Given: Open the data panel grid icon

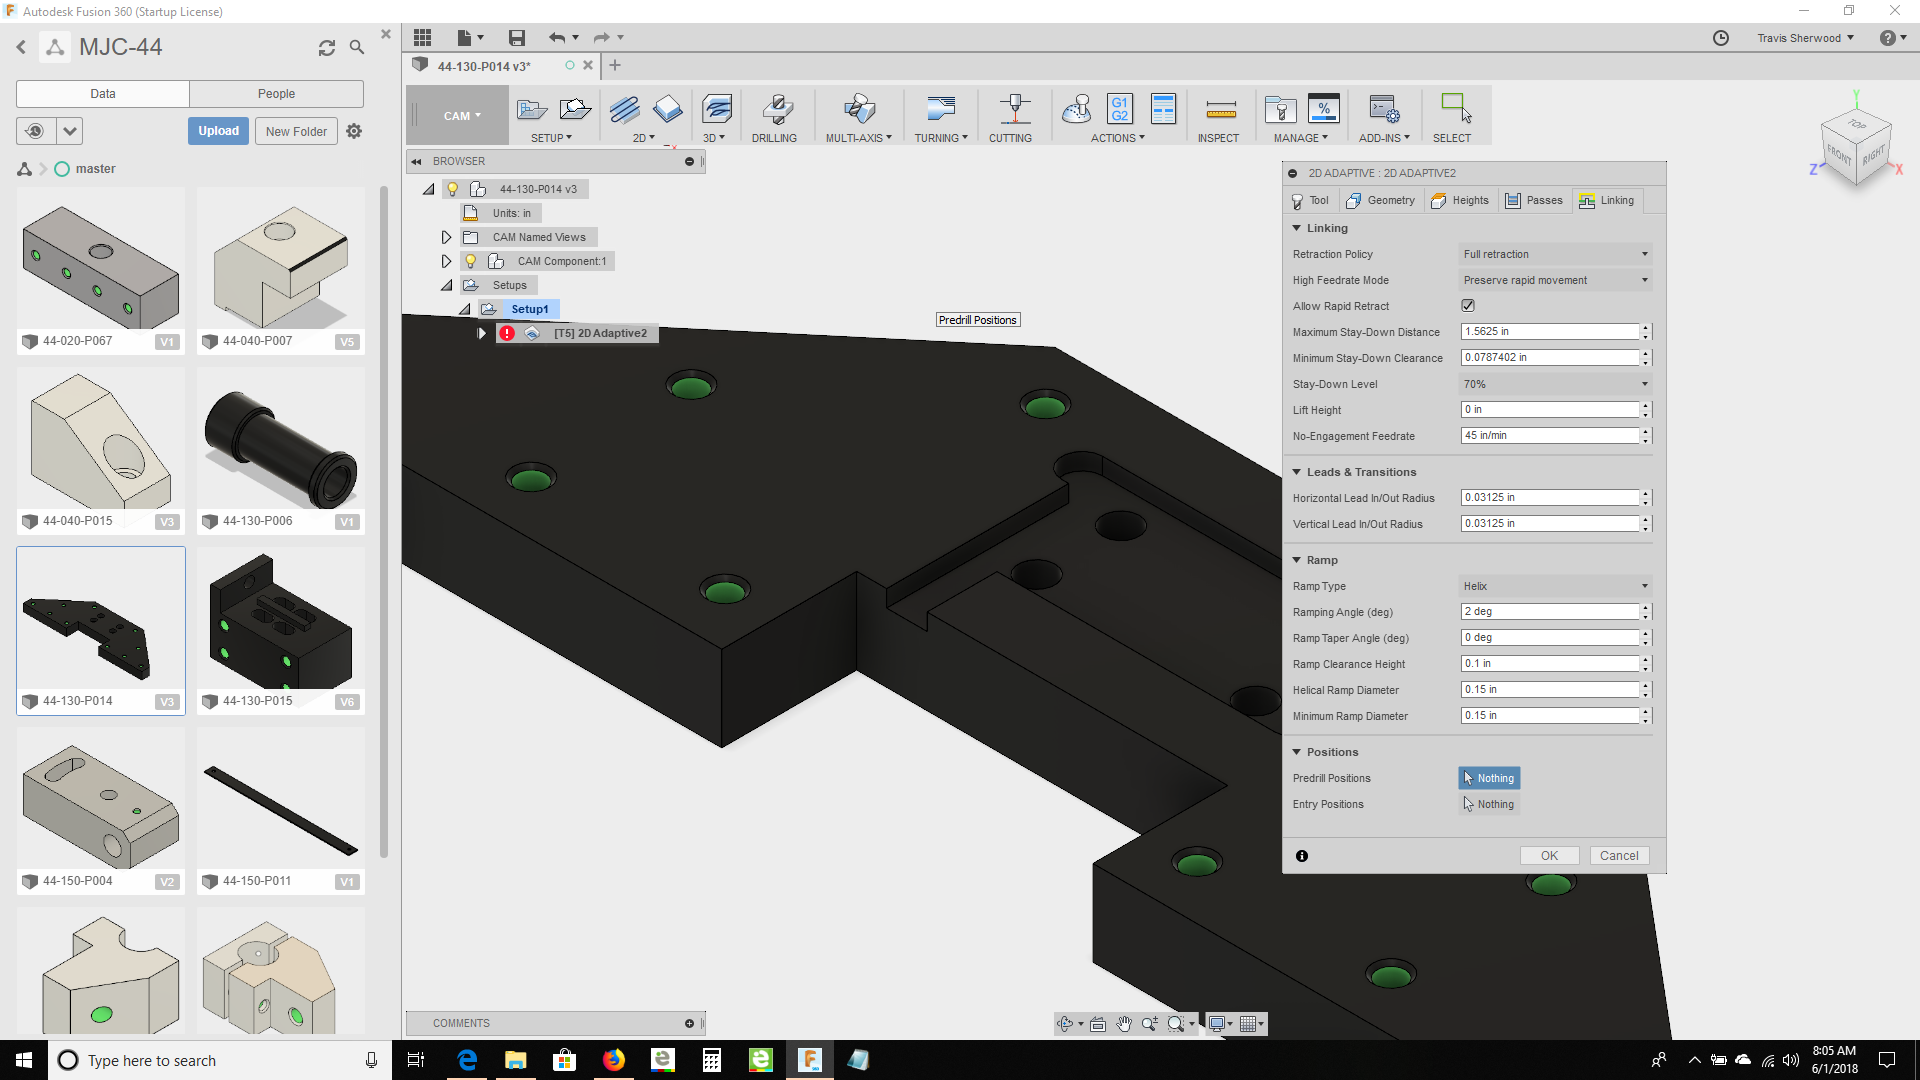Looking at the screenshot, I should click(x=422, y=38).
